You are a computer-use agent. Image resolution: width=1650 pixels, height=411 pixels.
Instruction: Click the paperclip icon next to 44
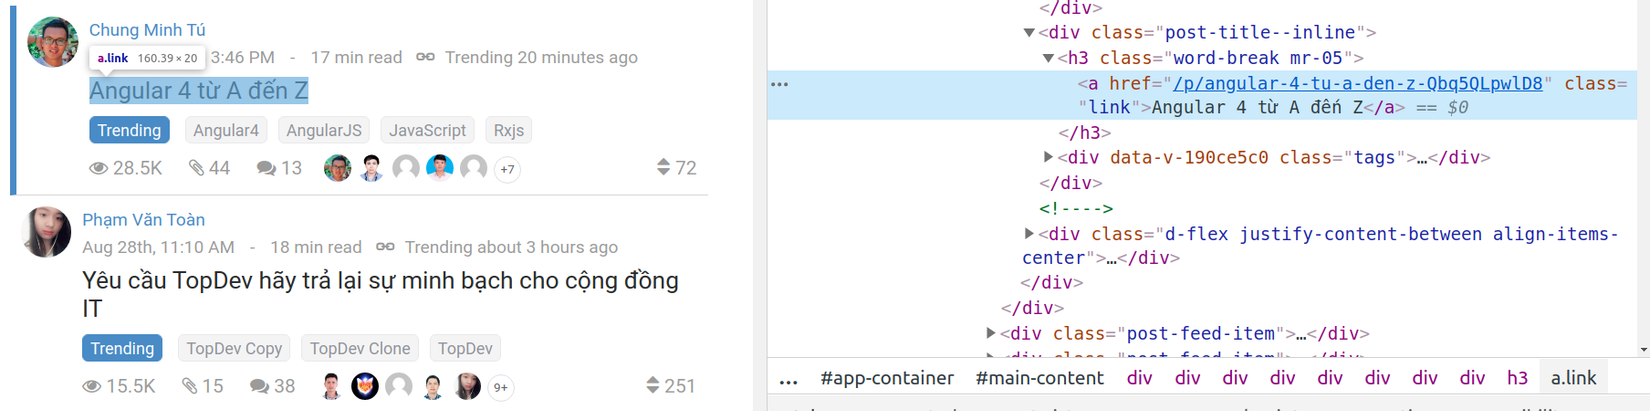[x=196, y=168]
